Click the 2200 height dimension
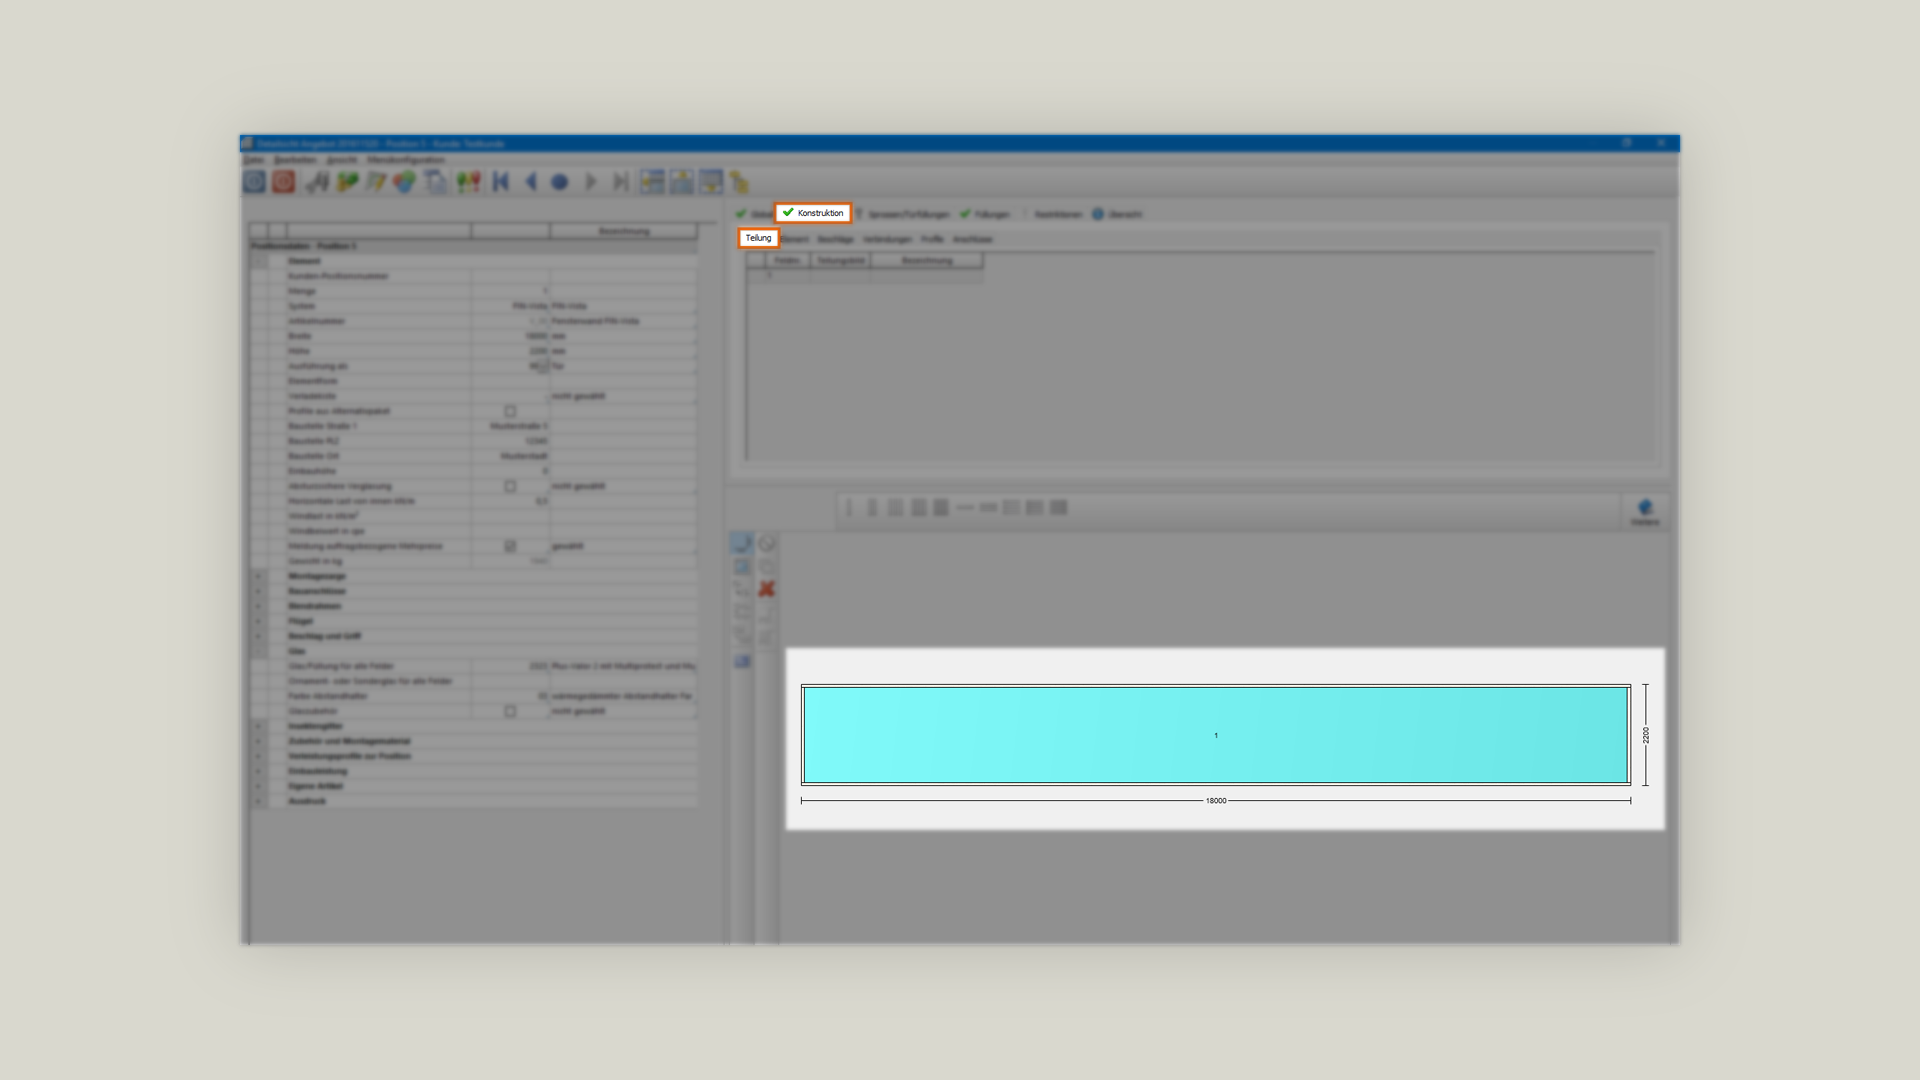Viewport: 1920px width, 1080px height. [x=1646, y=735]
